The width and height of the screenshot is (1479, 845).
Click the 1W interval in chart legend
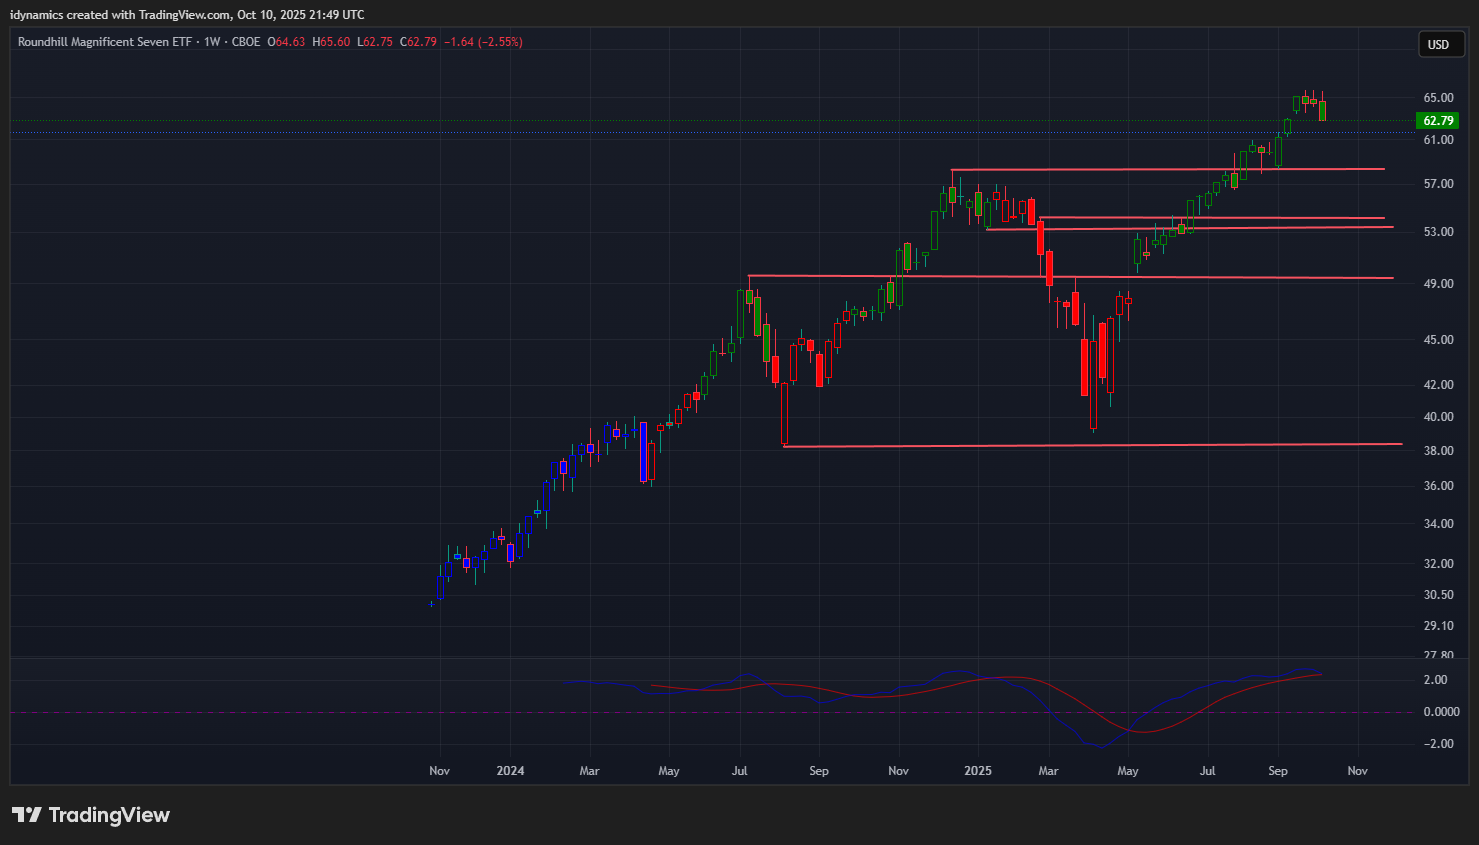(212, 42)
